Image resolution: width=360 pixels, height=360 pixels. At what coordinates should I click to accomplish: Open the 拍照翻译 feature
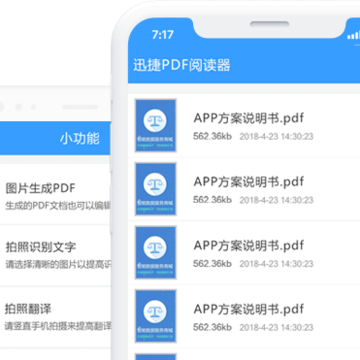pos(28,309)
